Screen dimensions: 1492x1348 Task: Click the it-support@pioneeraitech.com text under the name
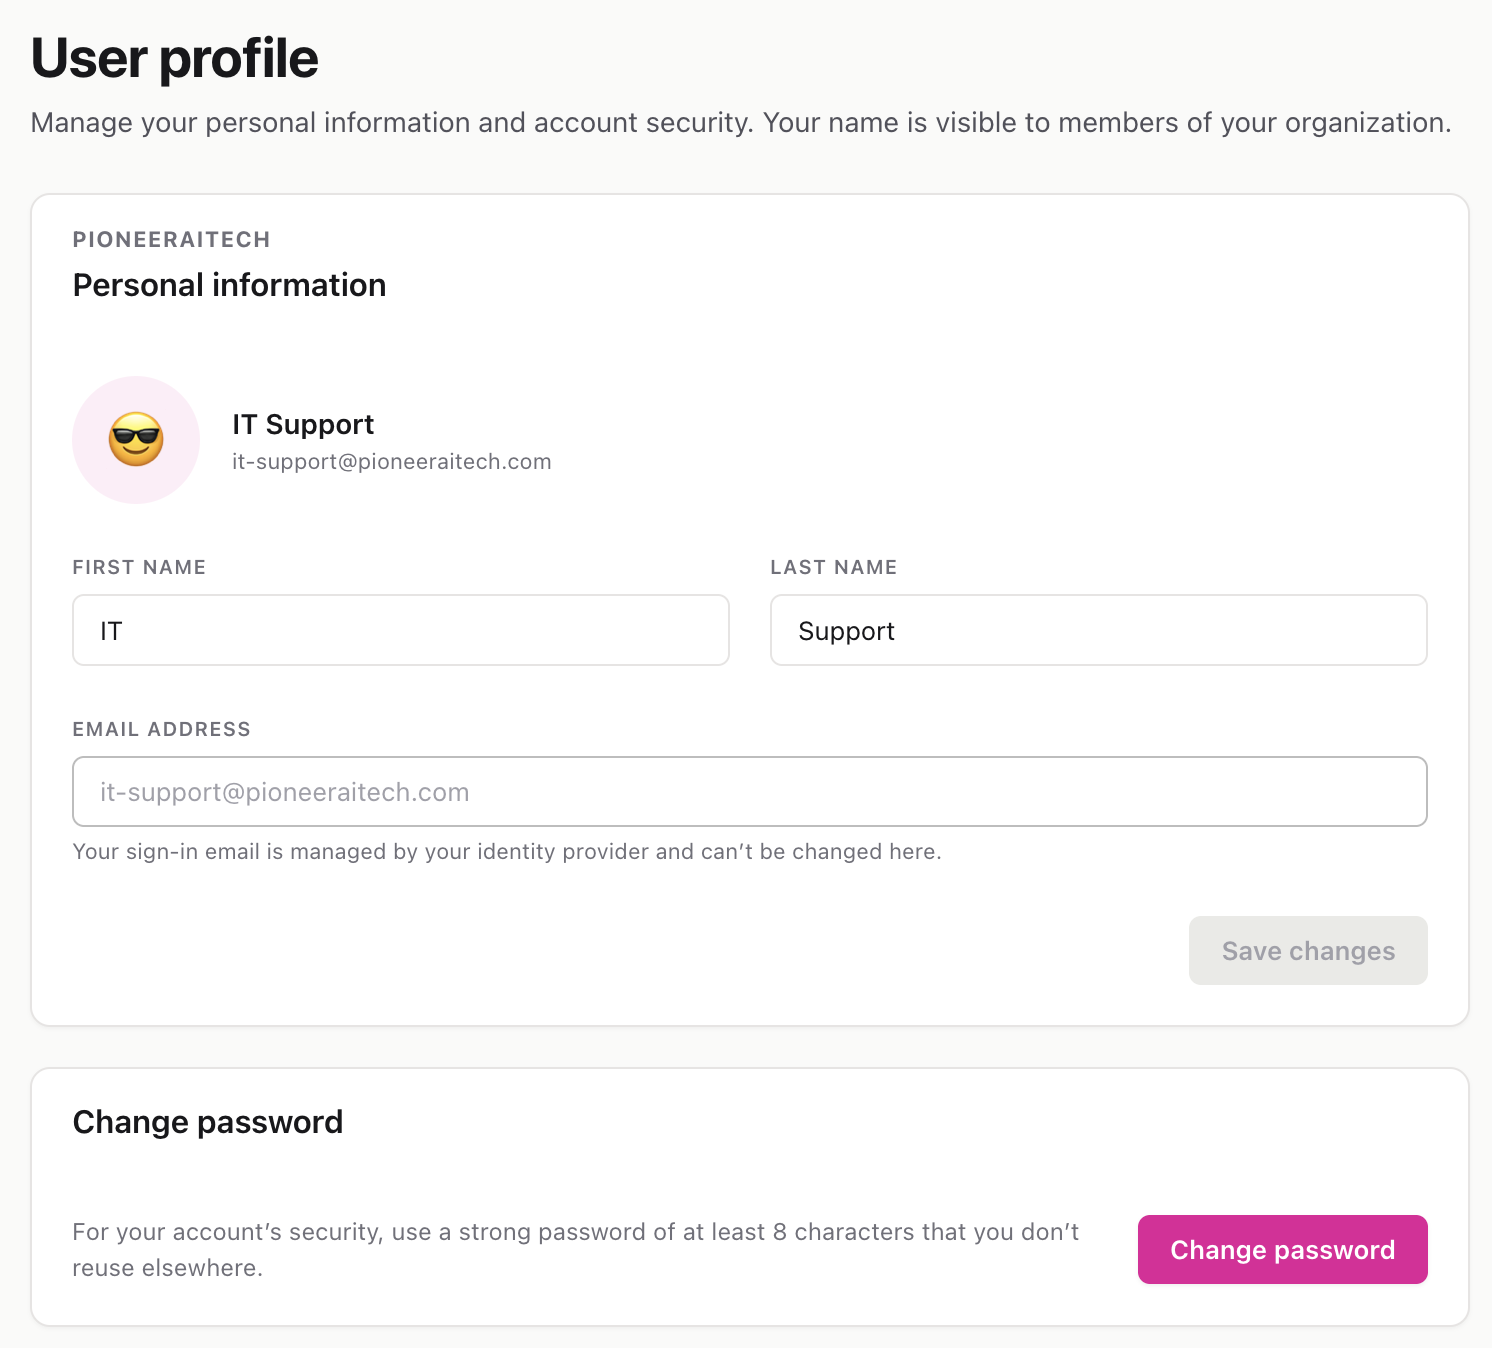392,462
